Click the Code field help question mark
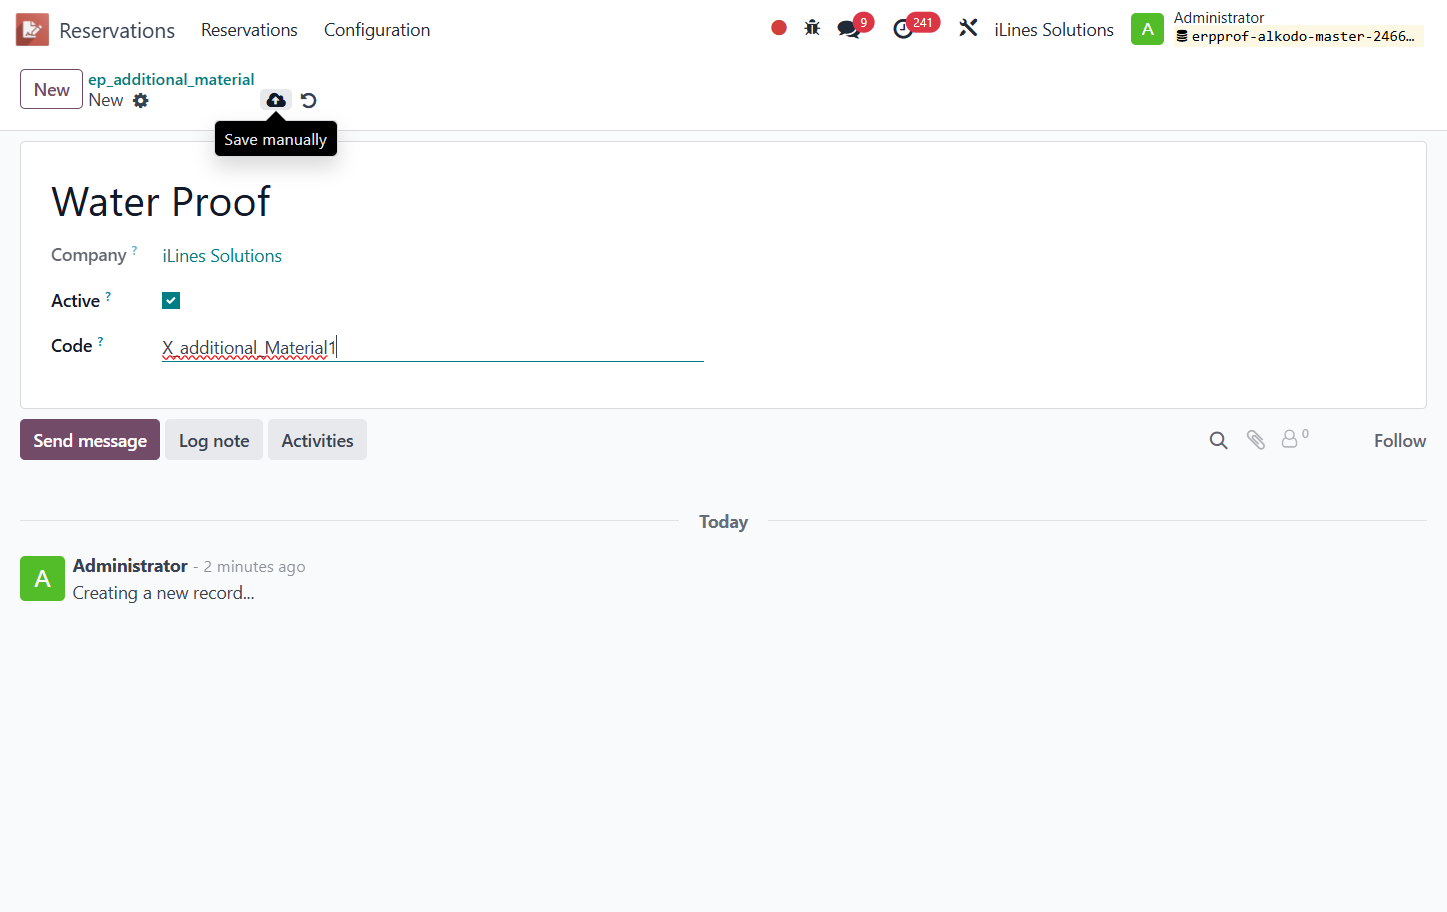The image size is (1447, 912). coord(100,341)
